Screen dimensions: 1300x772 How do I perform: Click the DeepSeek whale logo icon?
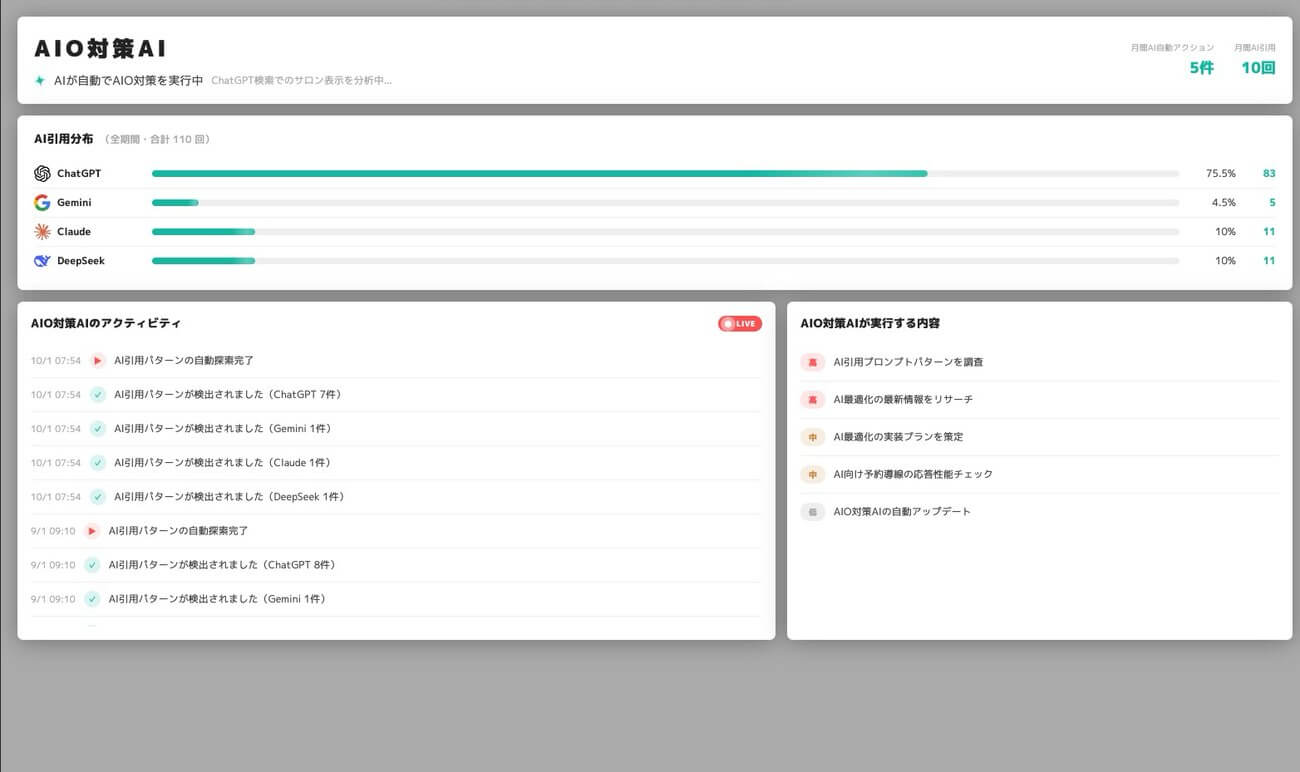tap(42, 260)
